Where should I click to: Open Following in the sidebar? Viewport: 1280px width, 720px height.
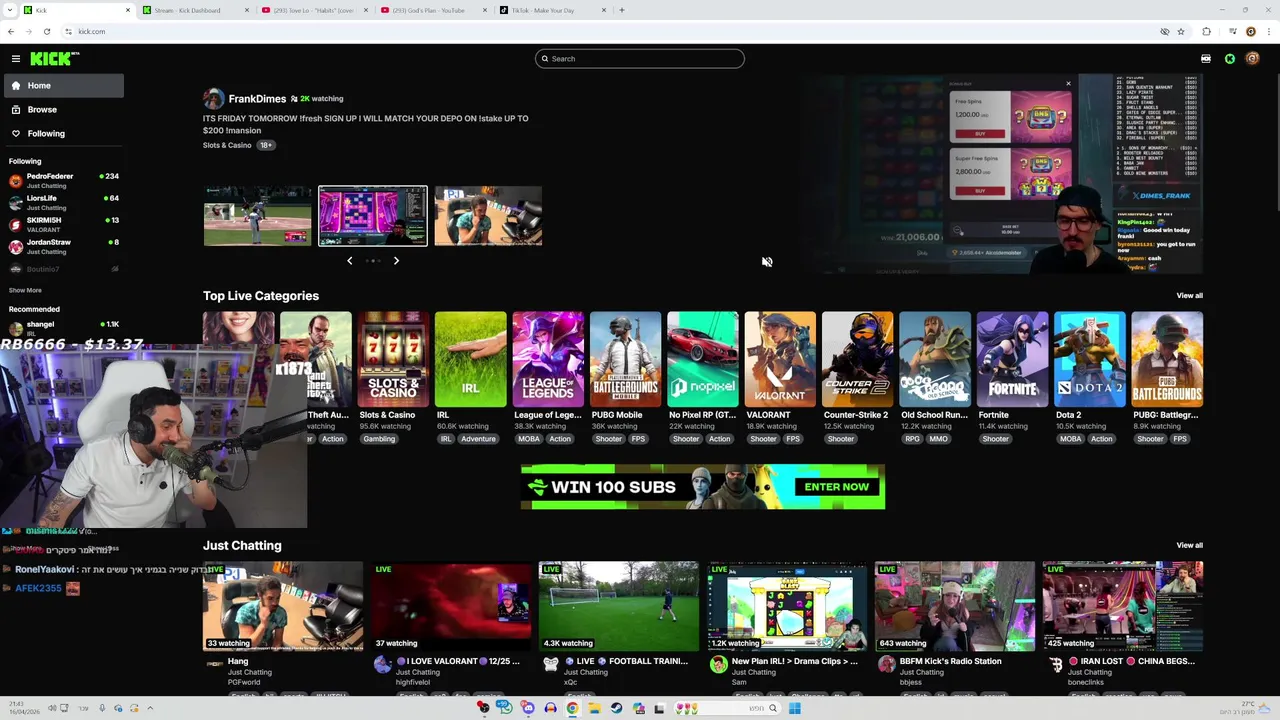click(64, 134)
